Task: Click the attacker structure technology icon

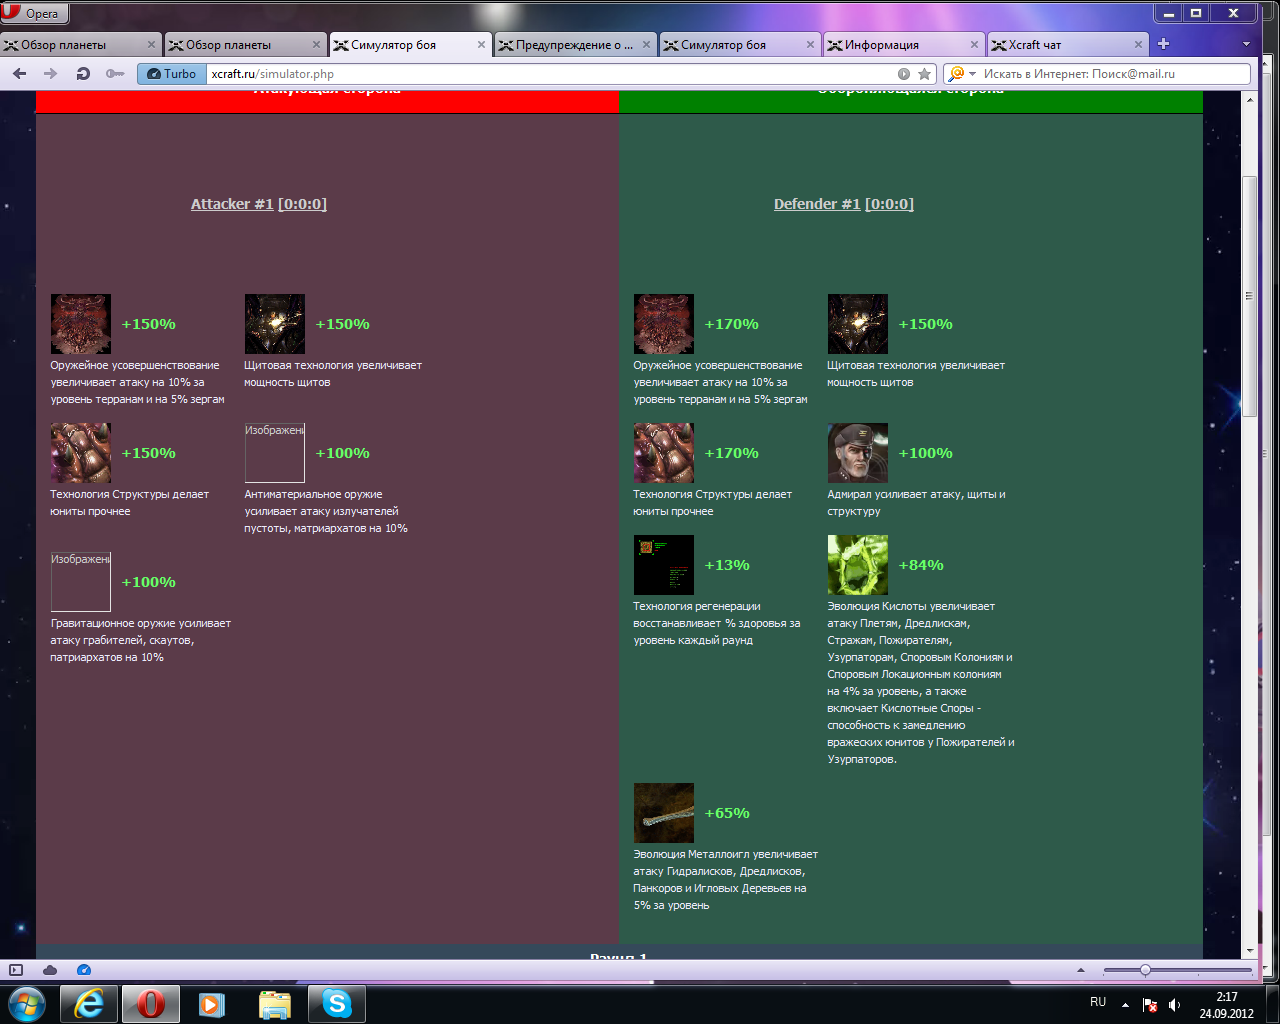Action: [x=81, y=453]
